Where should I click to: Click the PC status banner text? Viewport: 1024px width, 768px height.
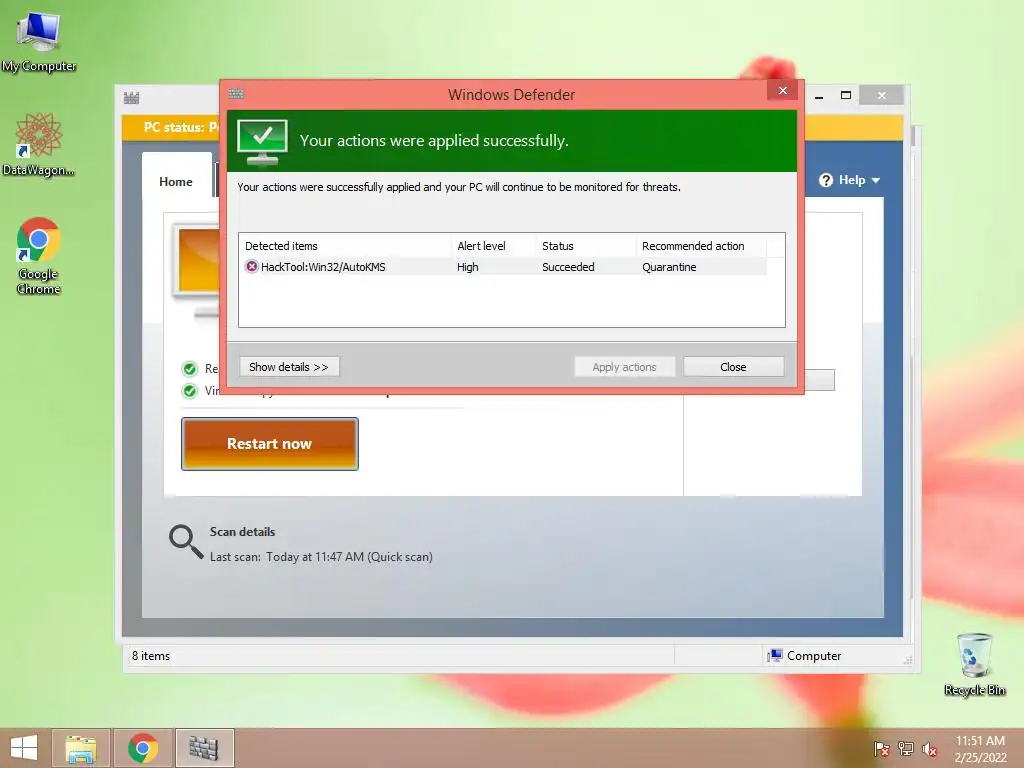click(x=182, y=127)
